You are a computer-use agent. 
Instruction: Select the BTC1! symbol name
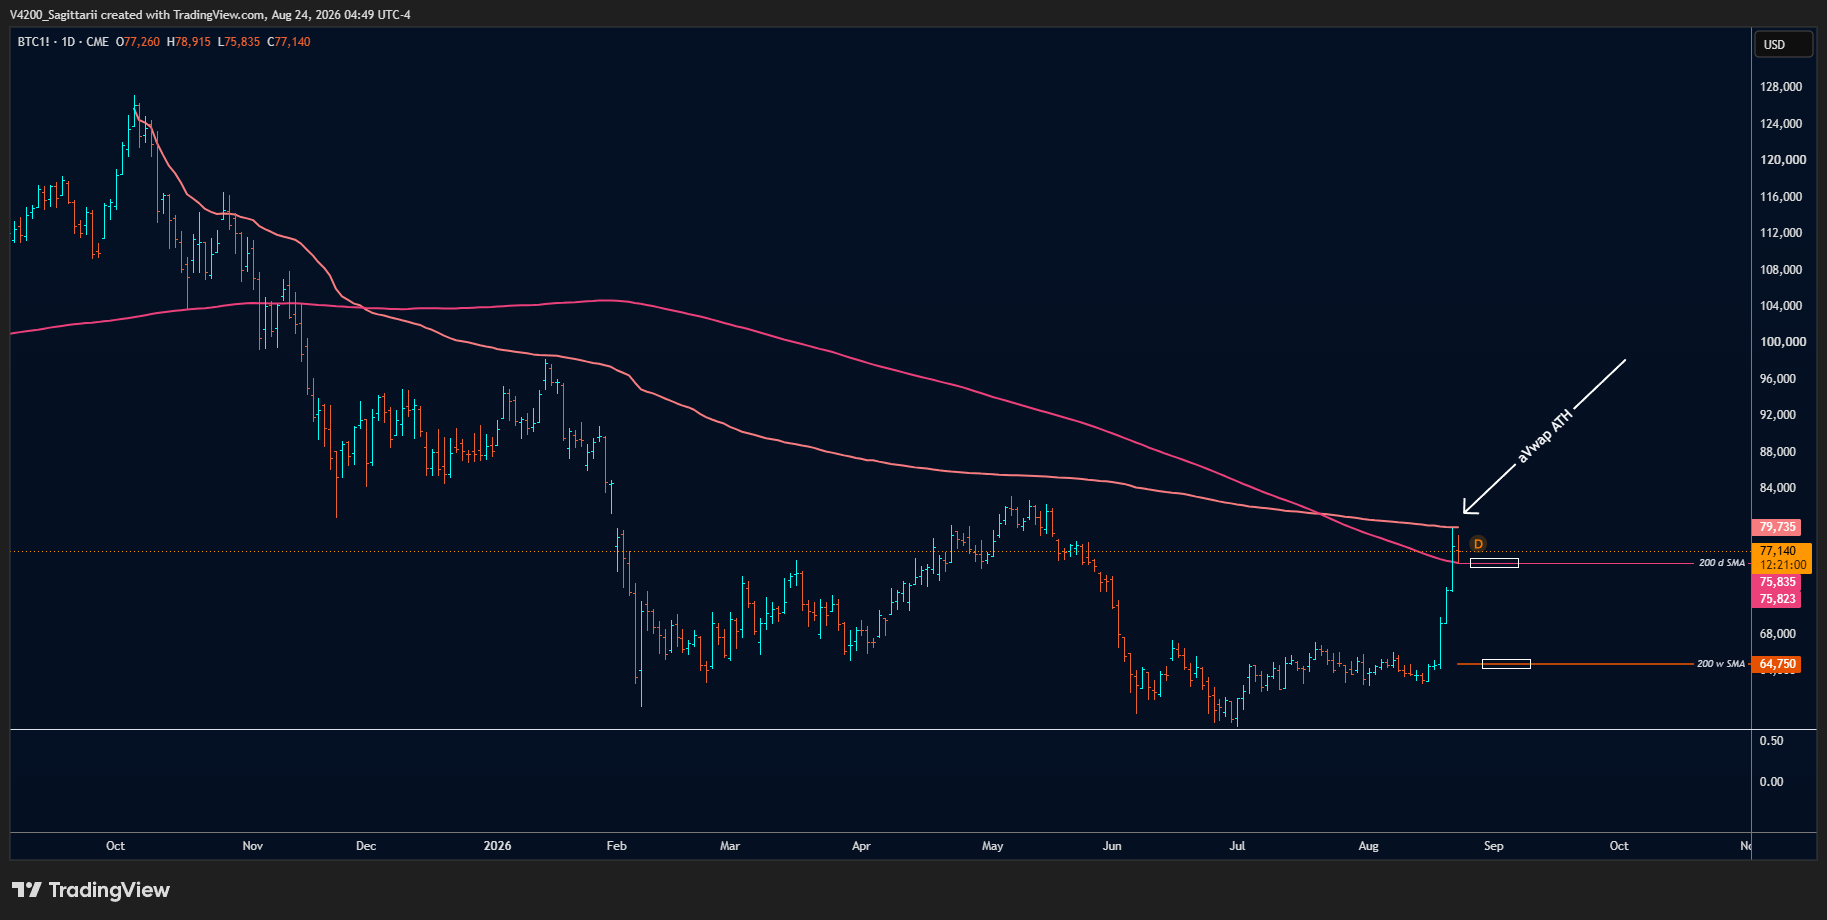[33, 42]
